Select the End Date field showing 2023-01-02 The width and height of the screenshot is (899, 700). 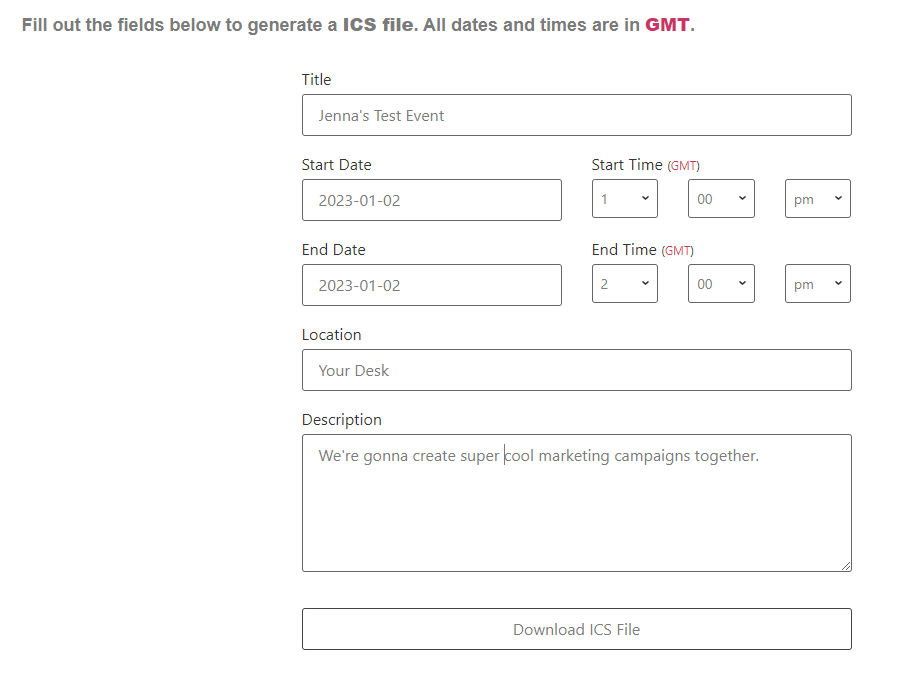pyautogui.click(x=431, y=284)
